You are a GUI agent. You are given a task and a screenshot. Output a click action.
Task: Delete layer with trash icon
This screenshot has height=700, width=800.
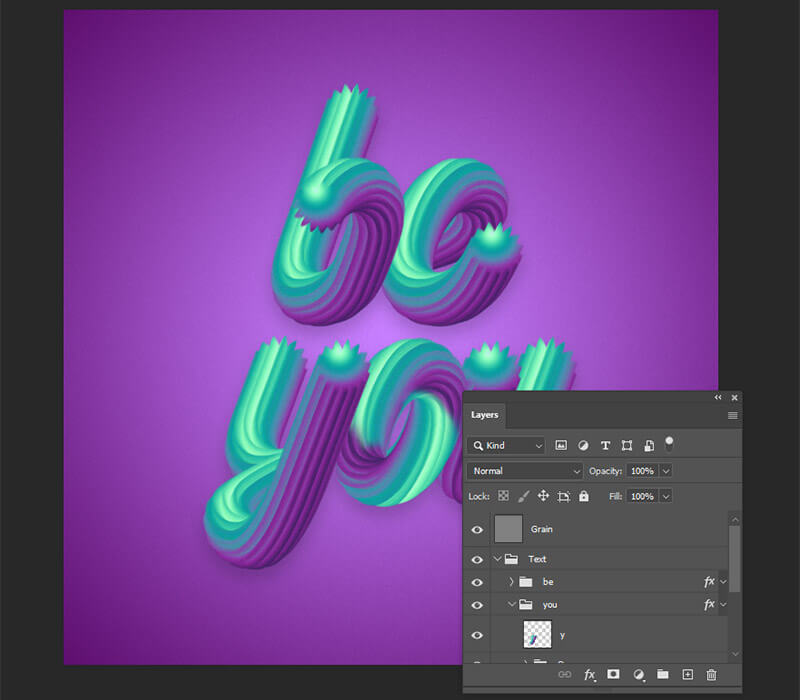tap(712, 675)
